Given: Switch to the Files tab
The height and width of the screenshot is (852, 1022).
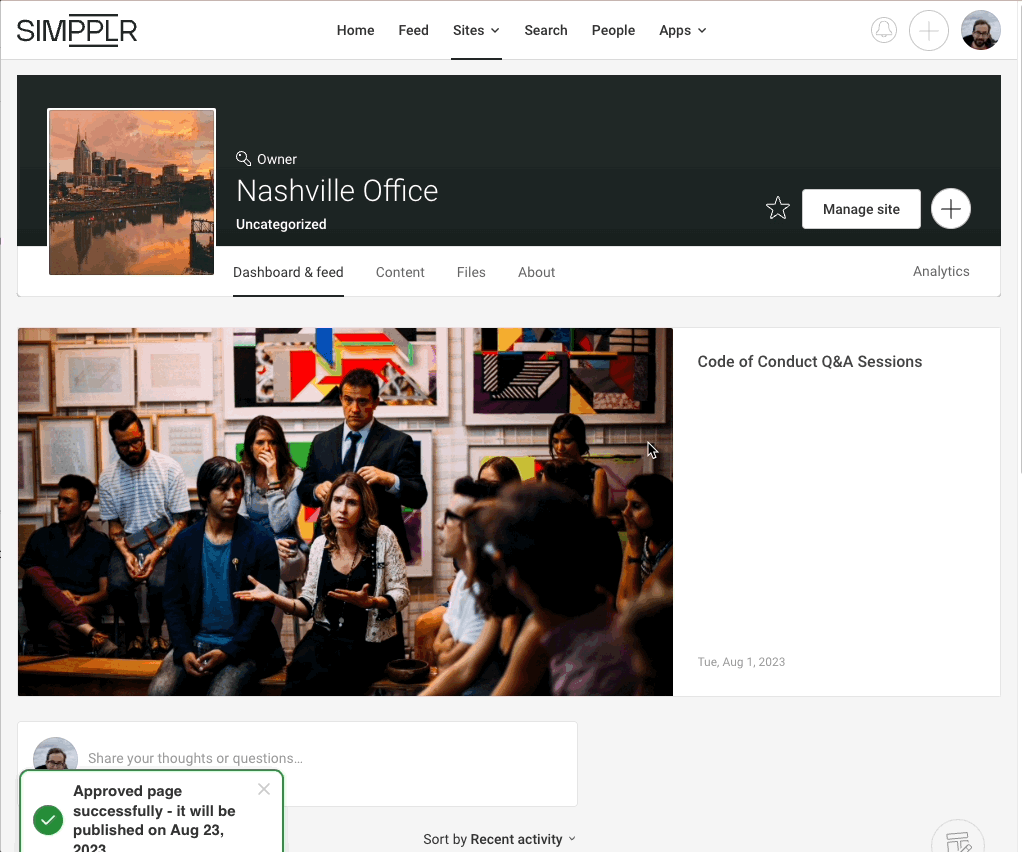Looking at the screenshot, I should 471,272.
